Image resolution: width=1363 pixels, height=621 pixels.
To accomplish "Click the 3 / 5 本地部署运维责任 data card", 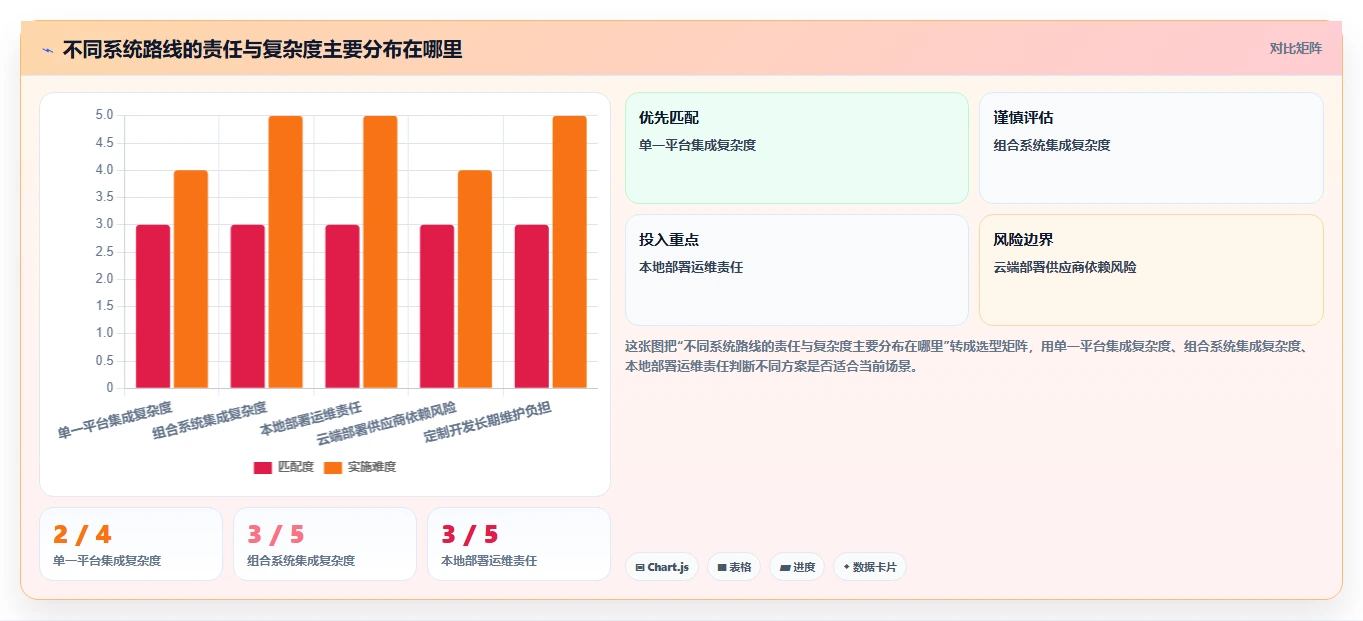I will tap(519, 544).
